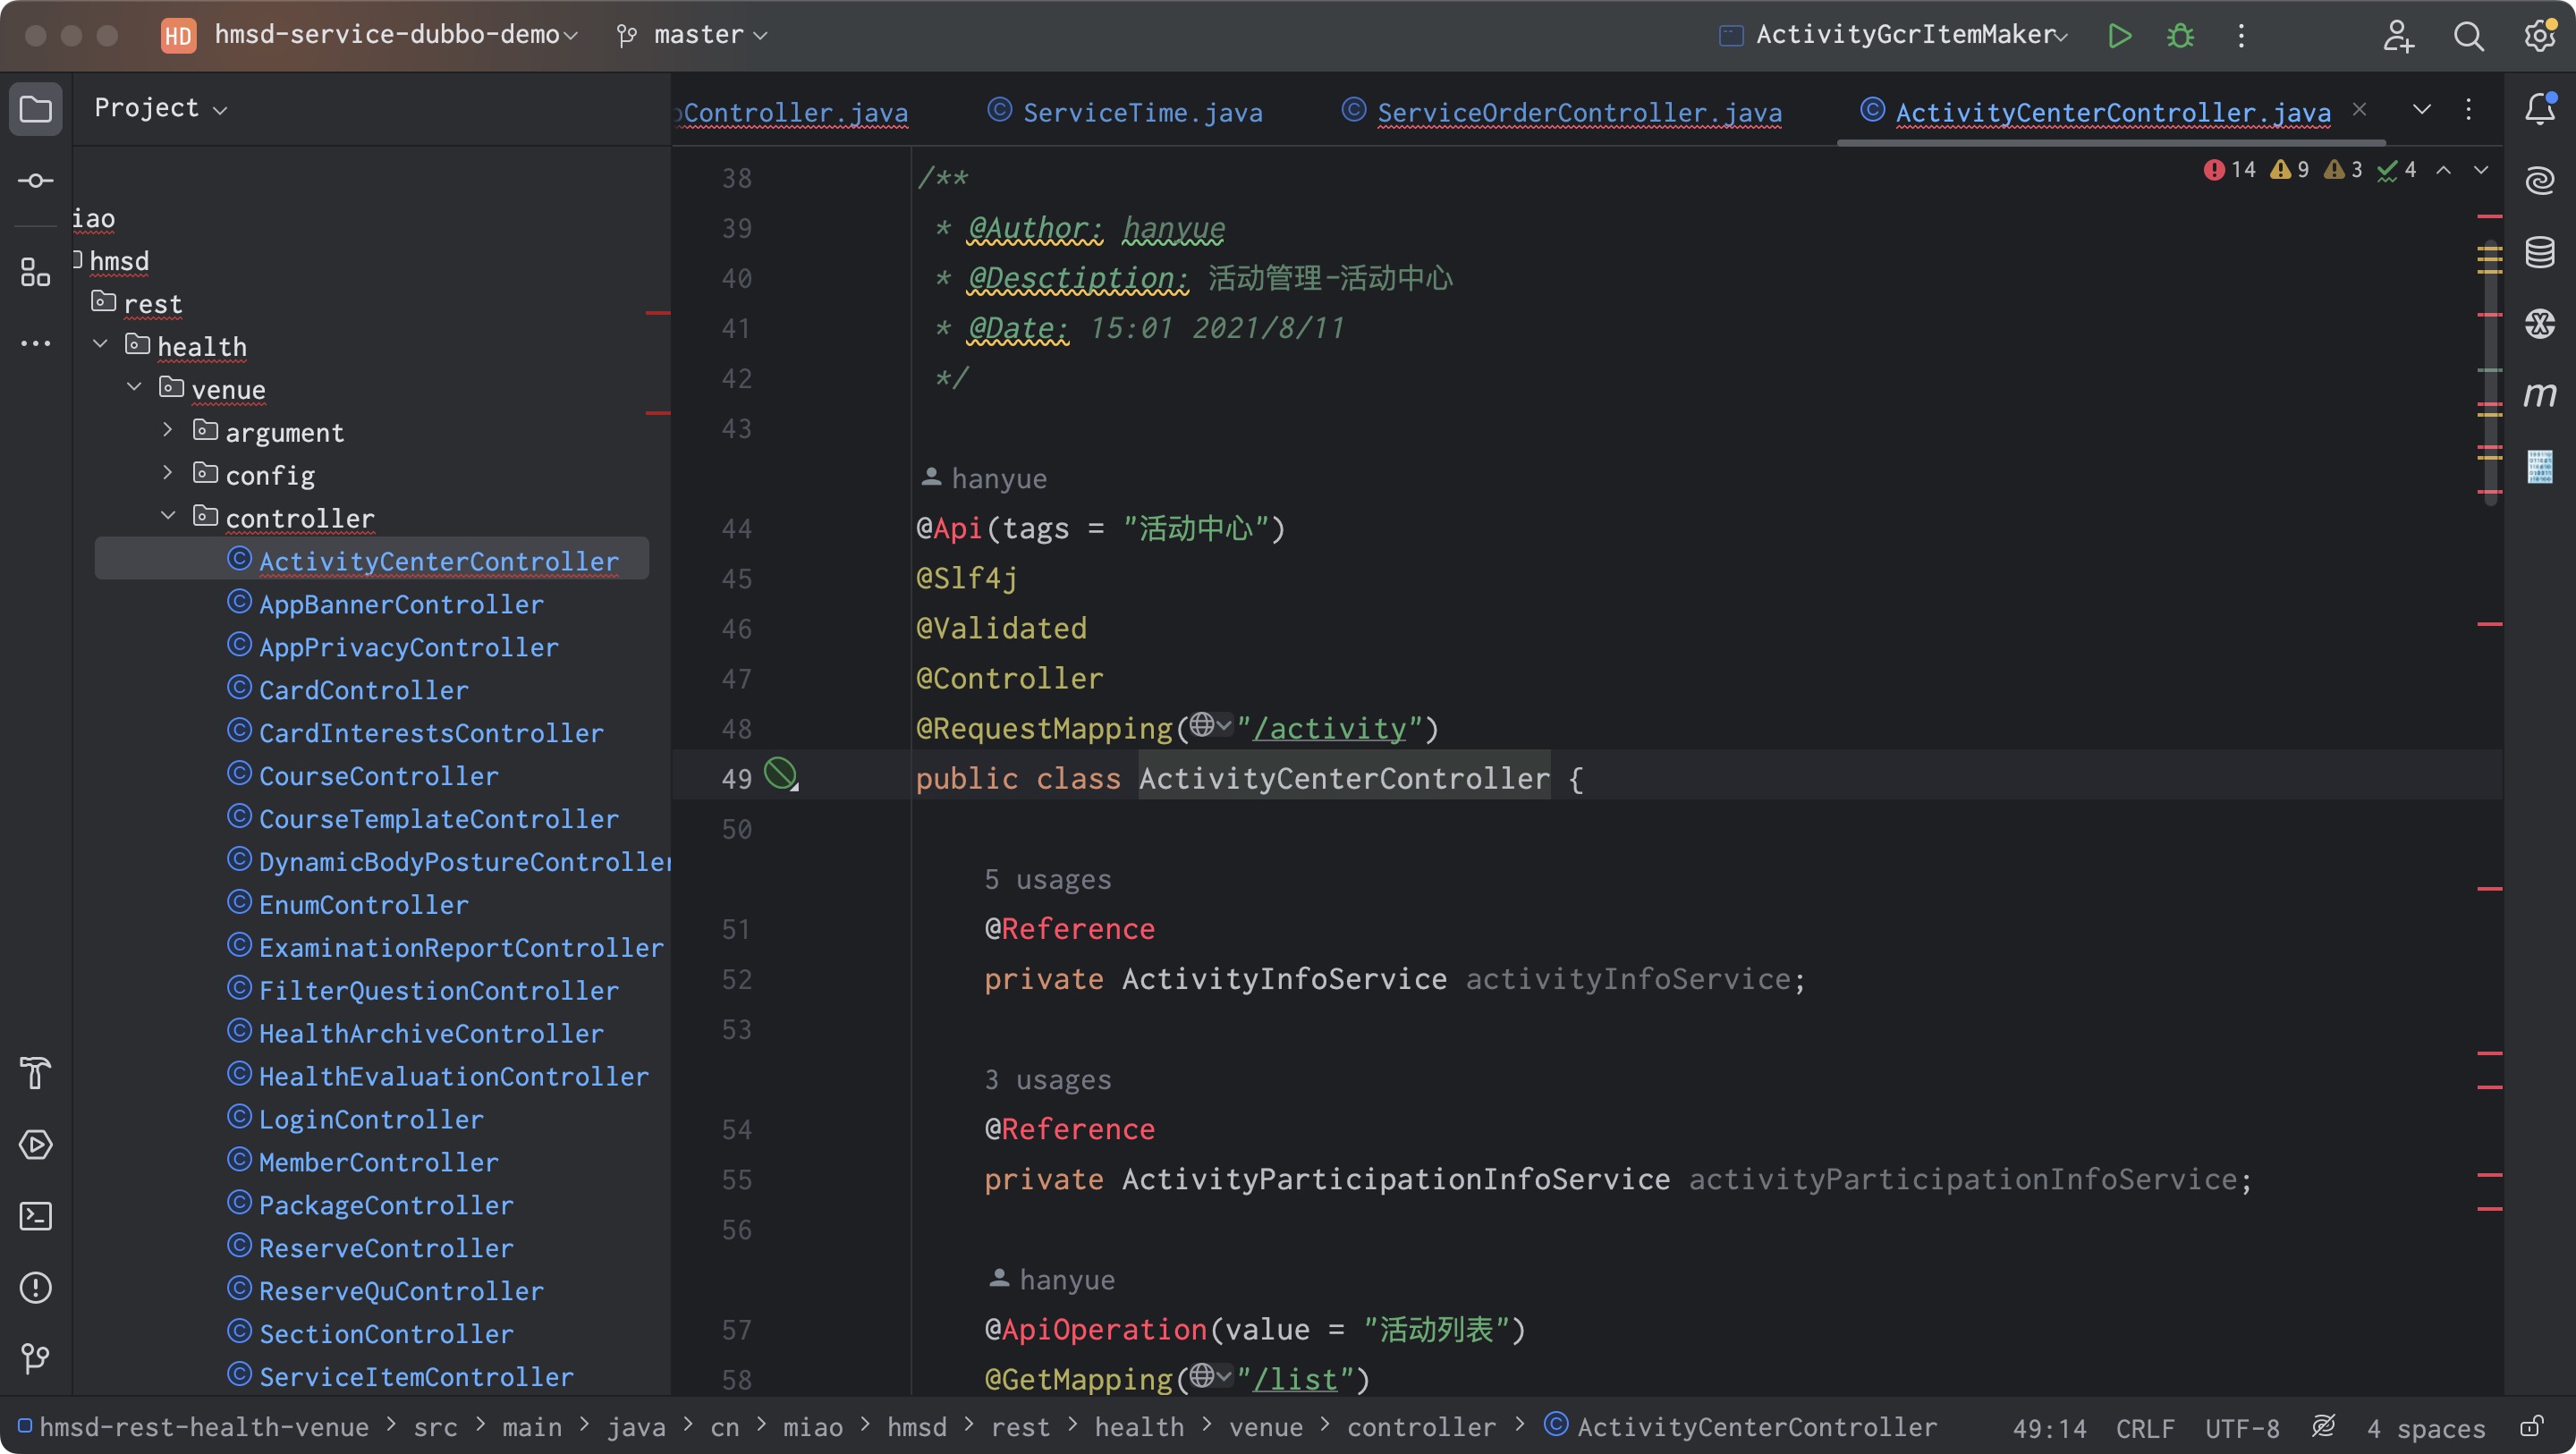Go to next highlighted error arrow
Image resolution: width=2576 pixels, height=1454 pixels.
2481,170
